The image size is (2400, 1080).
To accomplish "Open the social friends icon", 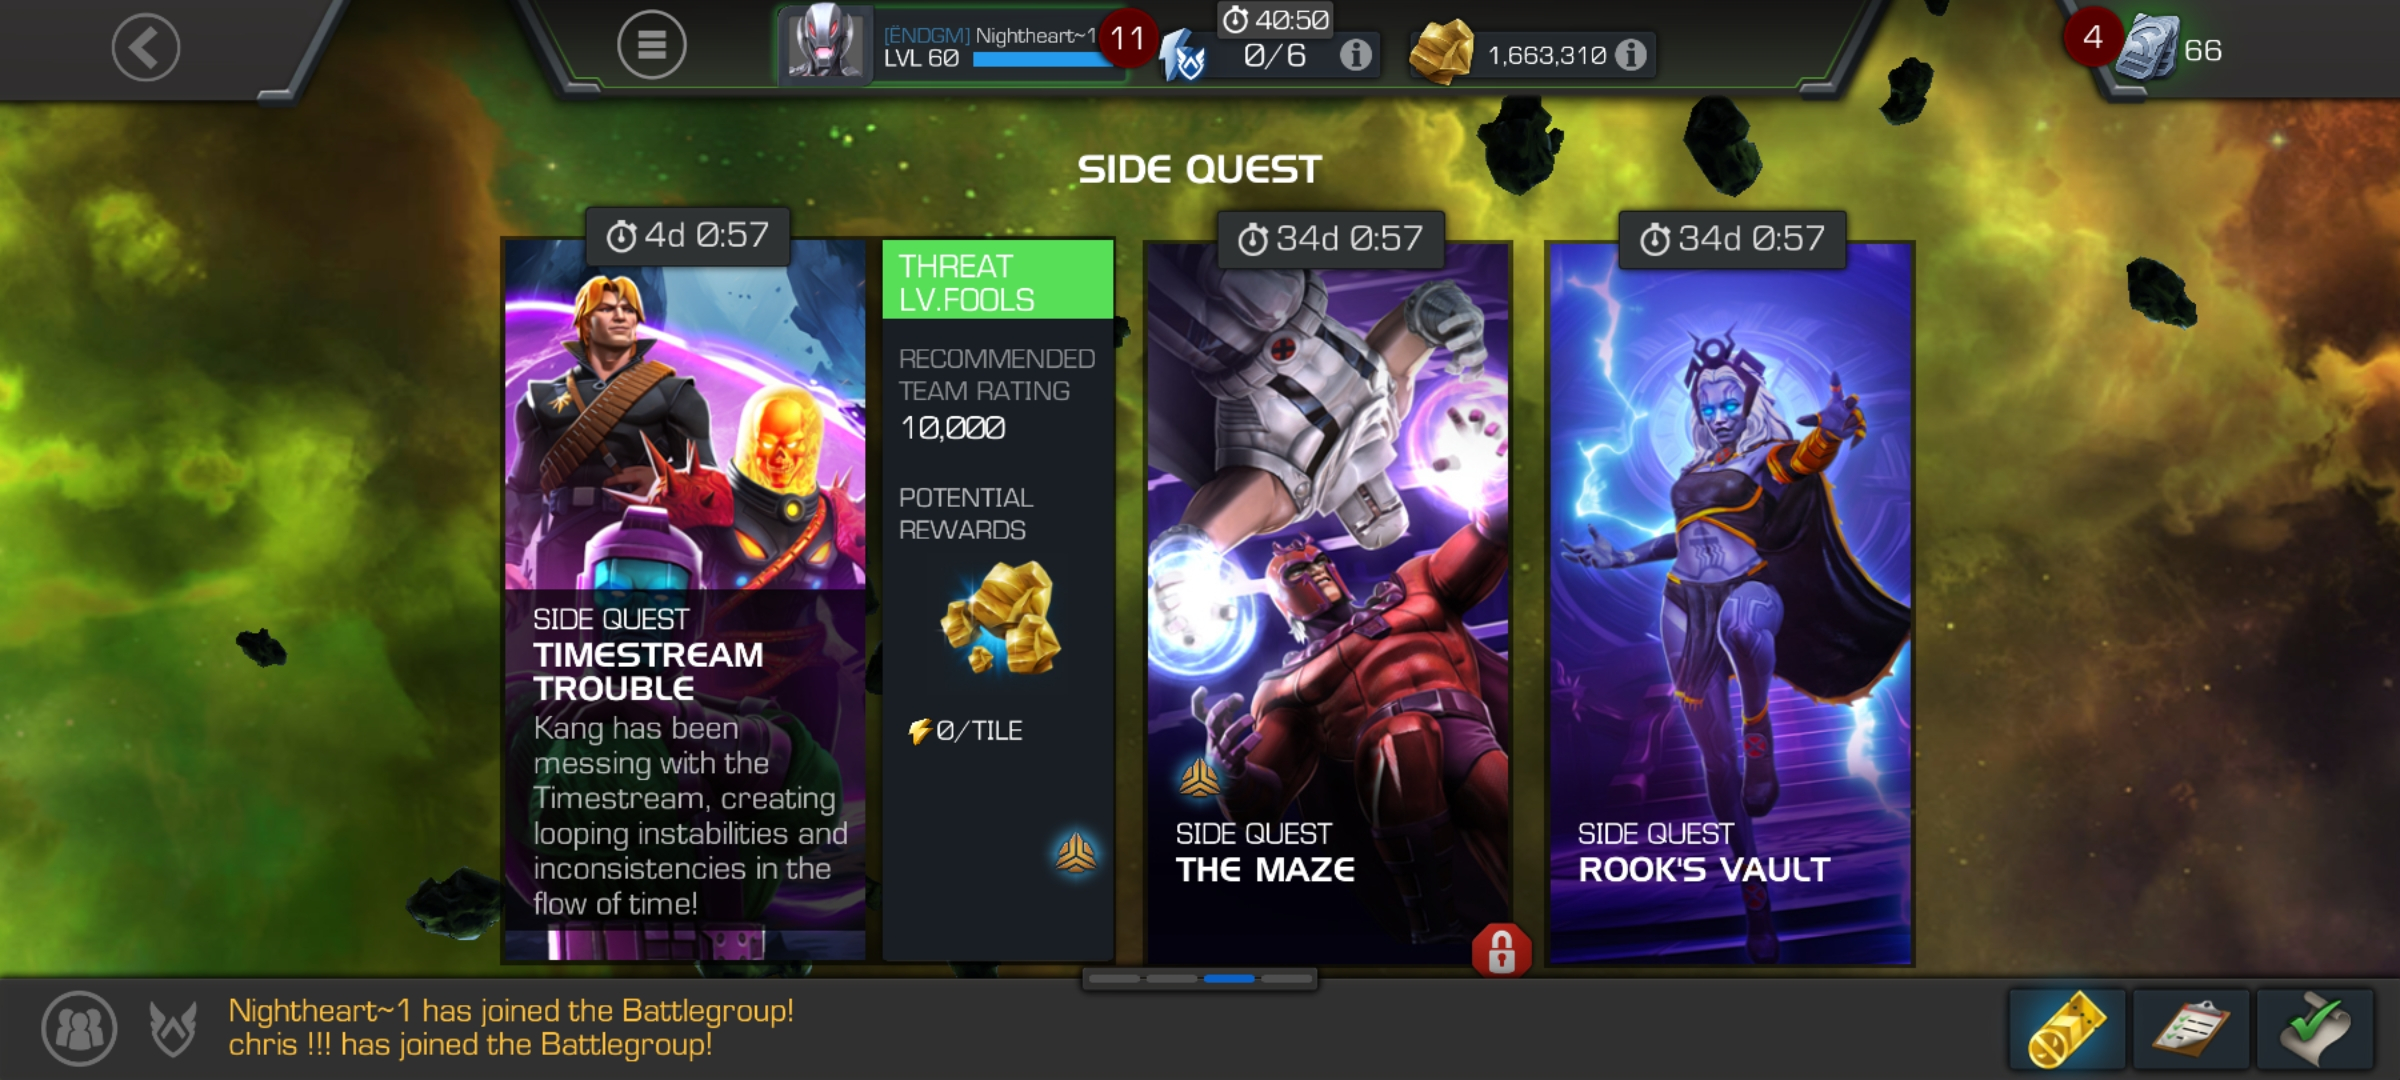I will click(79, 1028).
